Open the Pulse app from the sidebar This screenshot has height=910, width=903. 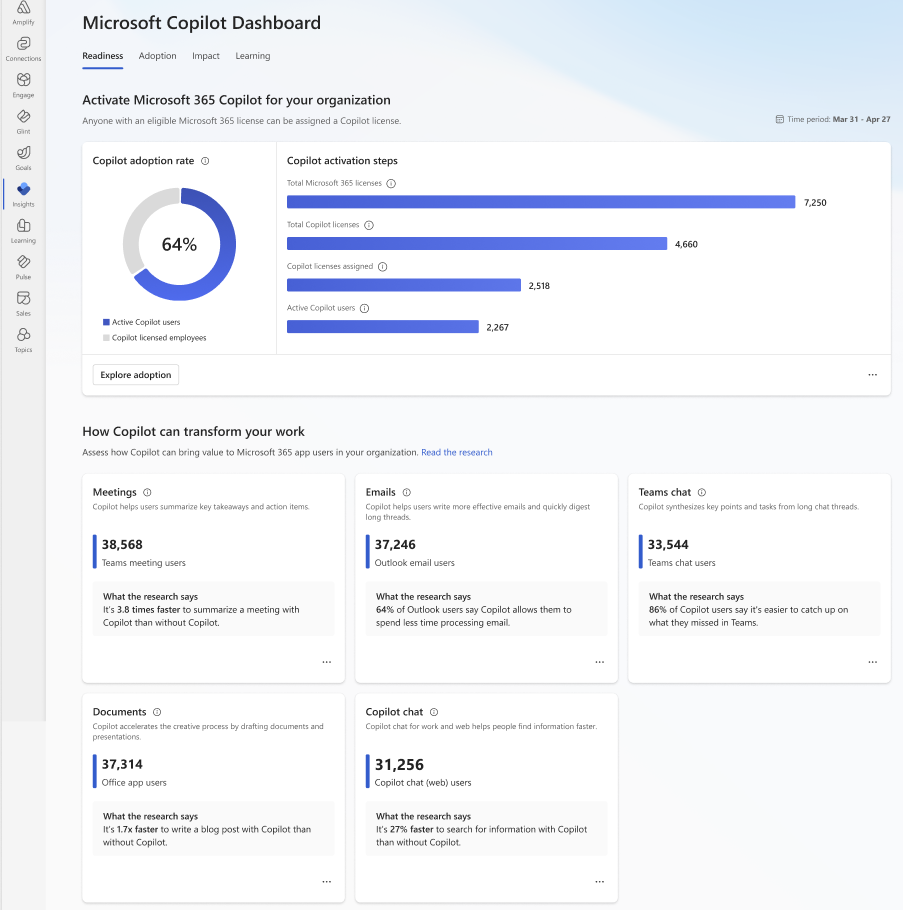click(22, 265)
